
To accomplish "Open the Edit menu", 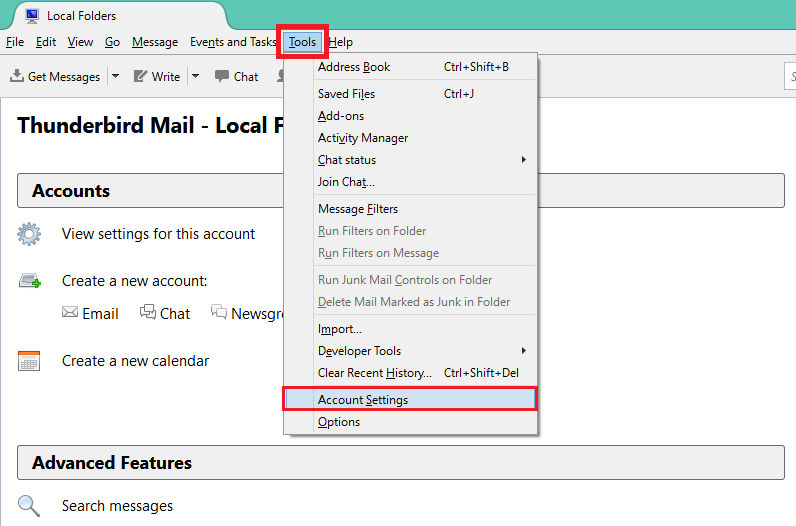I will 46,42.
